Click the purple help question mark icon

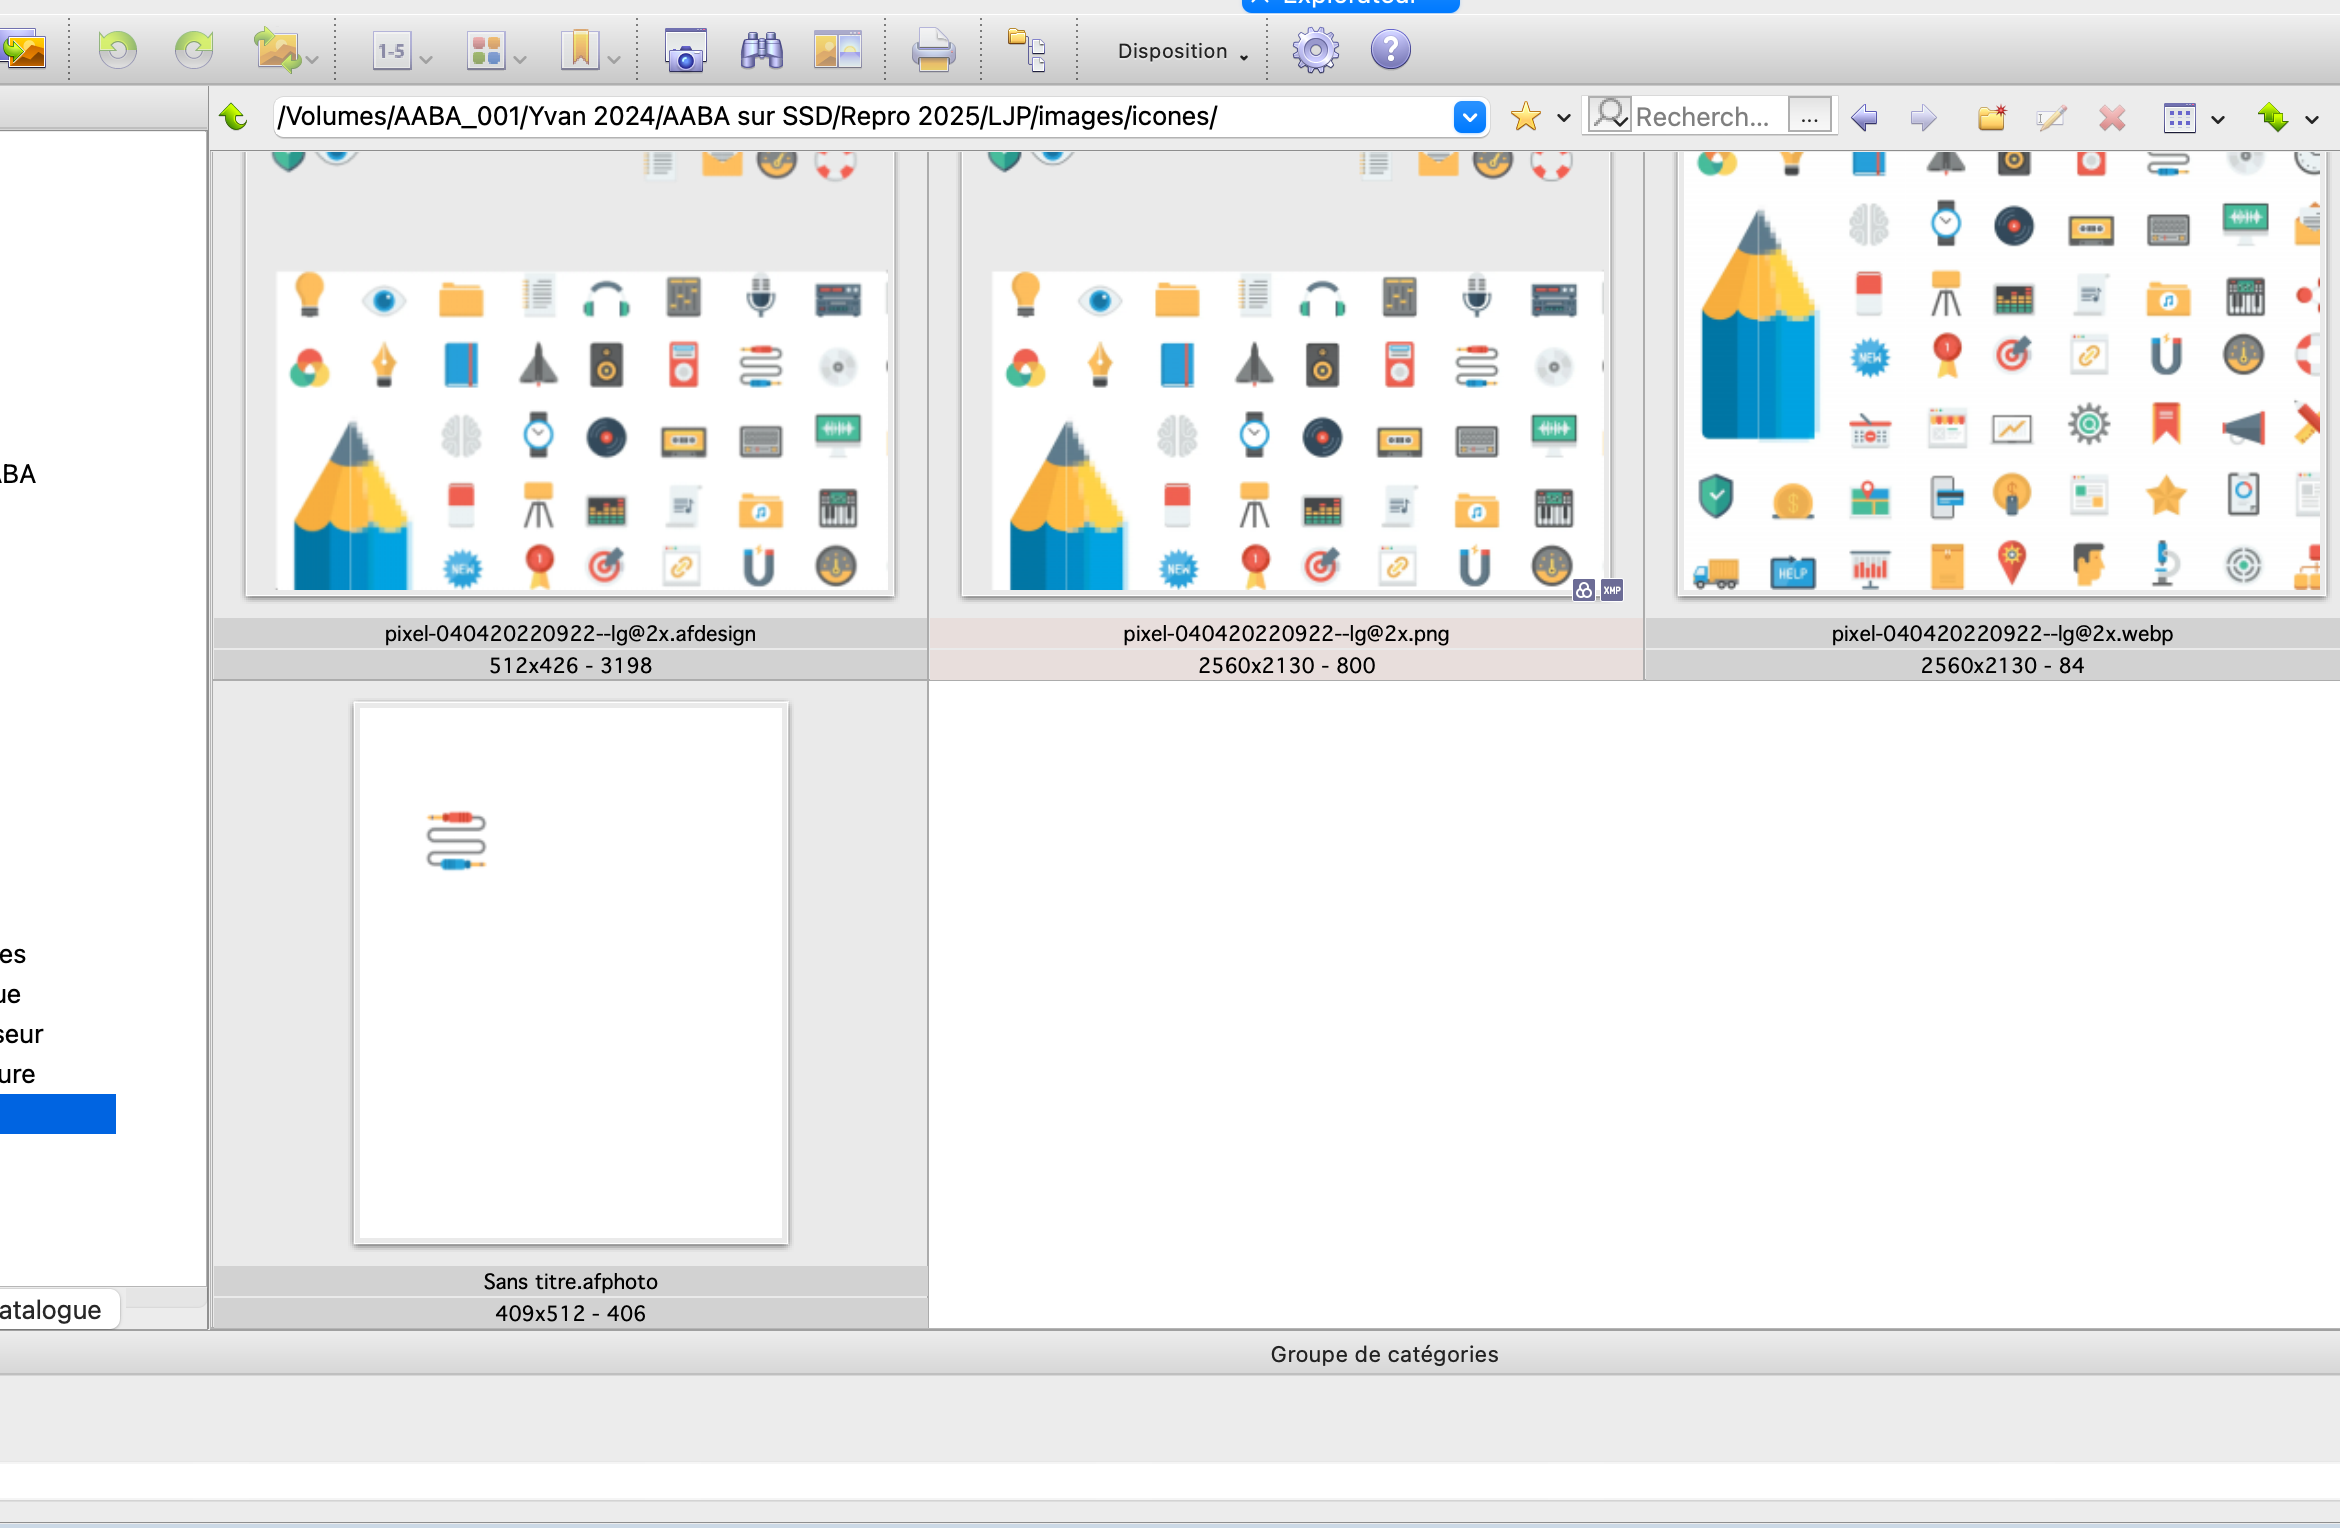(x=1390, y=50)
